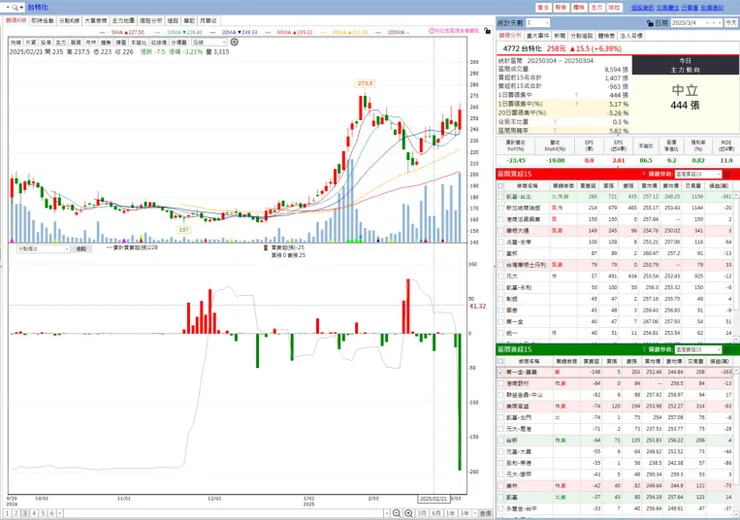Screen dimensions: 740x520
Task: Tick the checkbox for 美林 in the sell table
Action: coord(501,486)
